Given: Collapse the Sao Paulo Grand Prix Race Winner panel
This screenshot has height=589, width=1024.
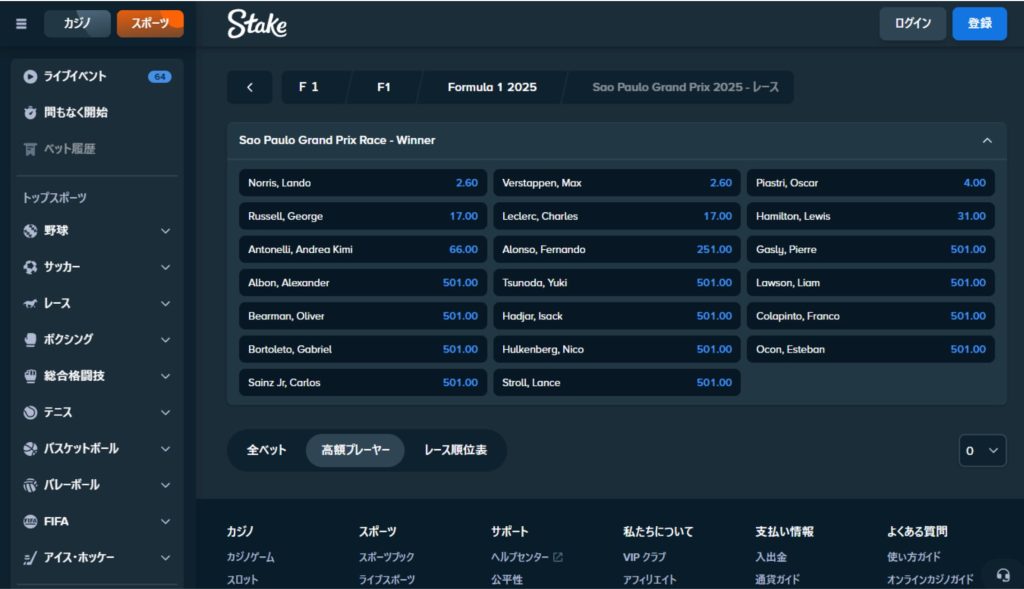Looking at the screenshot, I should point(987,141).
